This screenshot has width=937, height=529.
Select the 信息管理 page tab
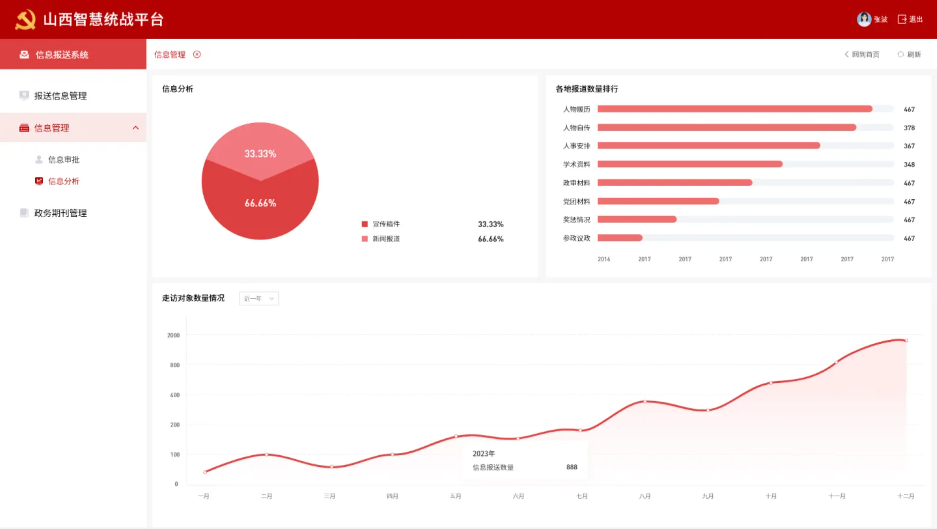(170, 55)
